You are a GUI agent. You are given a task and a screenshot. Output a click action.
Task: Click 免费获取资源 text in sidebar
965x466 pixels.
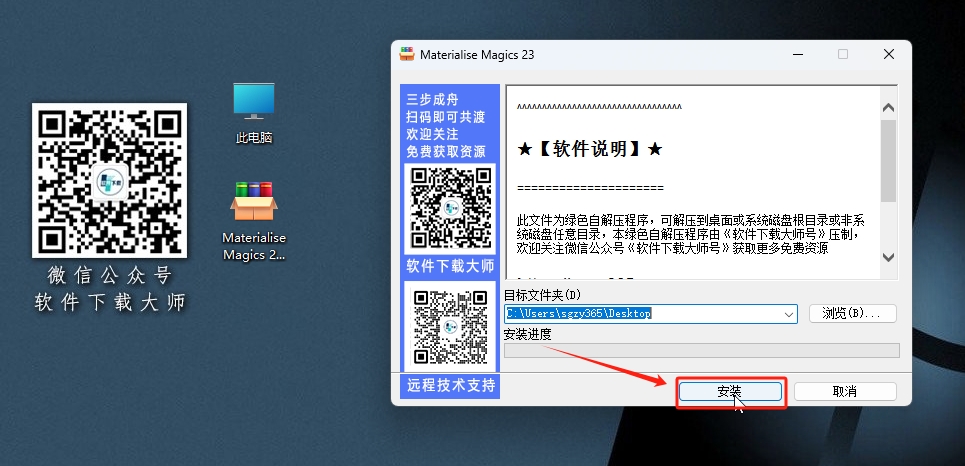point(446,151)
